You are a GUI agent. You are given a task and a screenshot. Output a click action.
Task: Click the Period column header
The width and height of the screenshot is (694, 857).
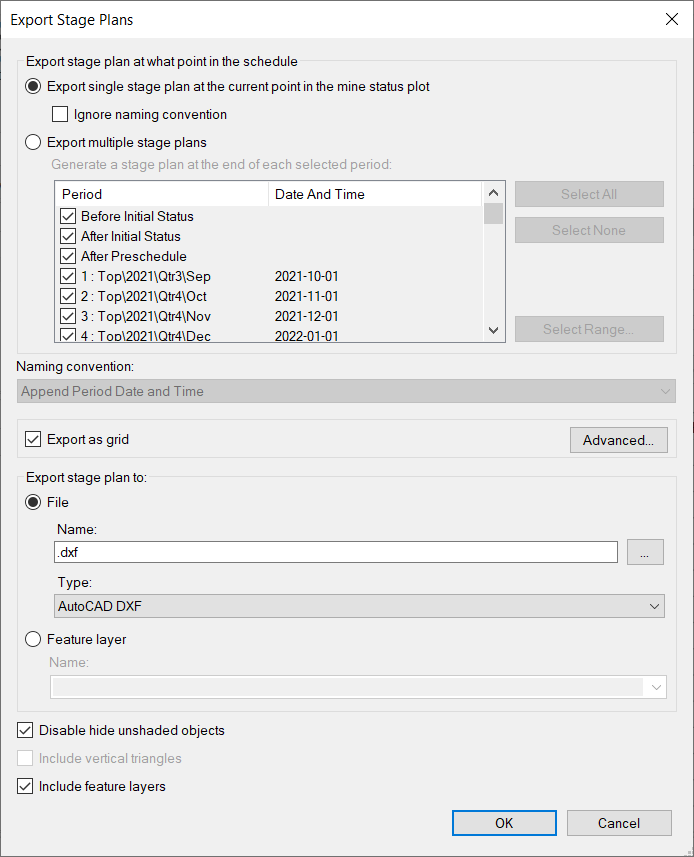[x=162, y=194]
